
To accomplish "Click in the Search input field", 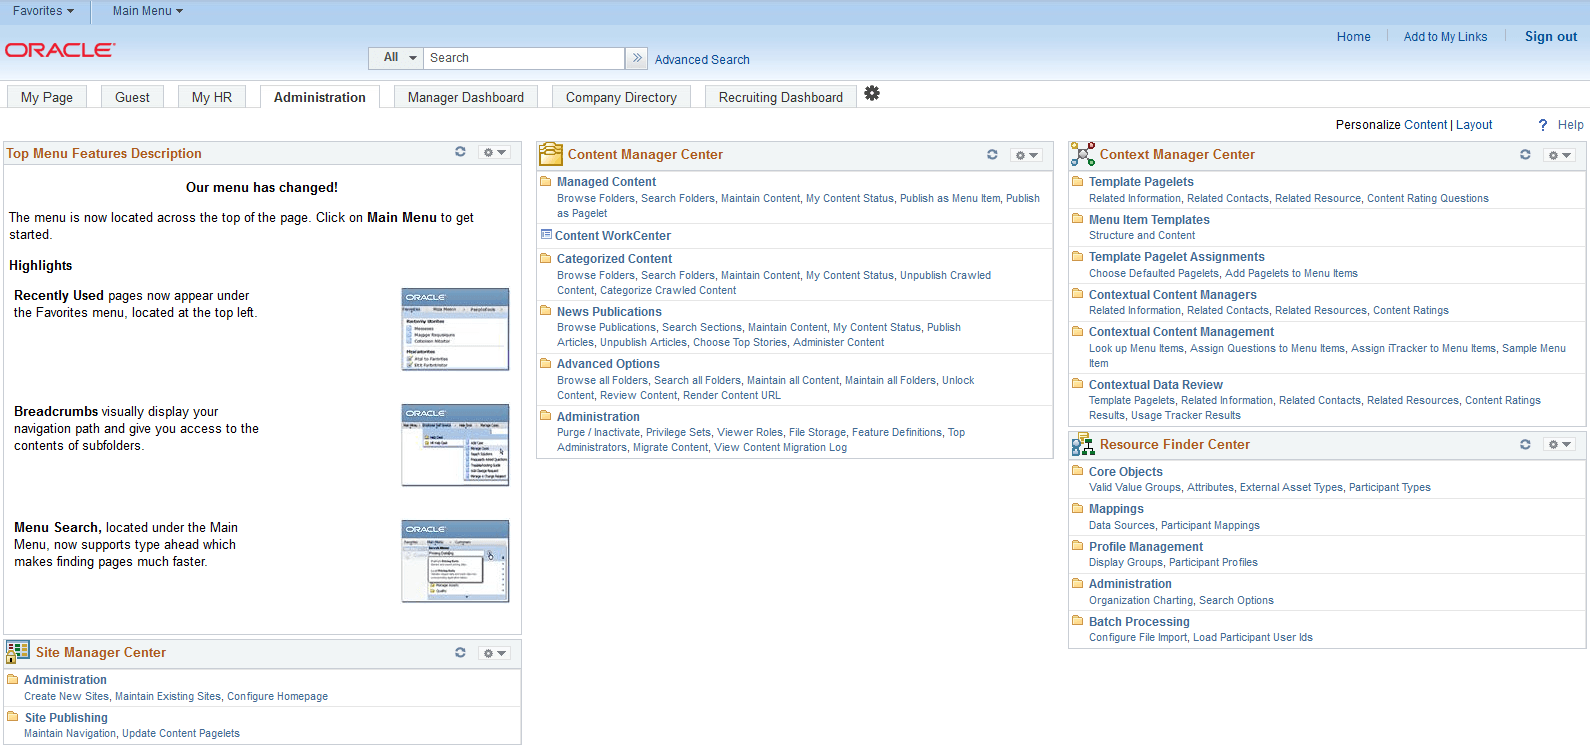I will 524,58.
